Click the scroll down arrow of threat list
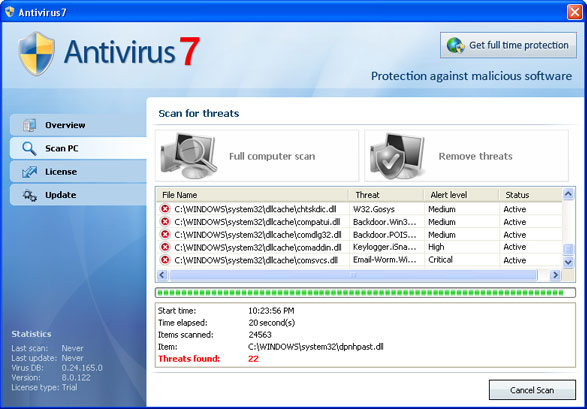Screen dimensions: 587x409 click(x=568, y=262)
